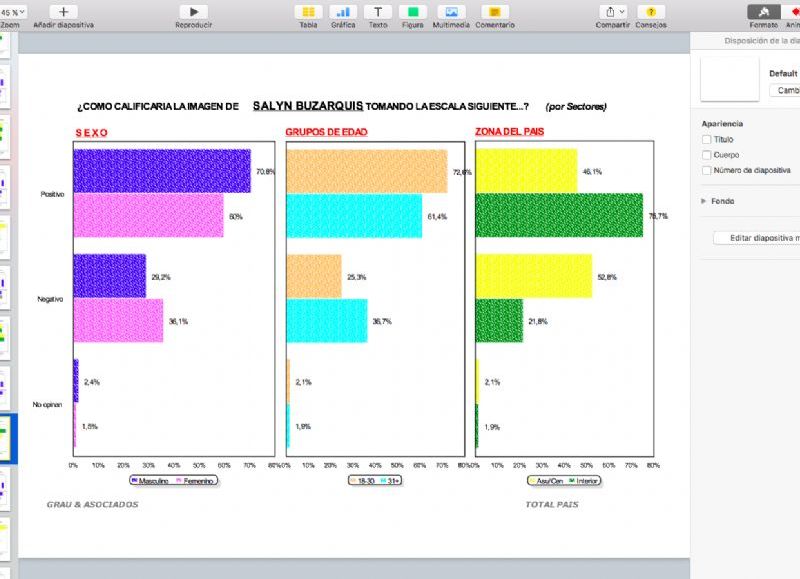Select the cyan 36,7% Negativo bar
This screenshot has height=579, width=800.
(327, 320)
